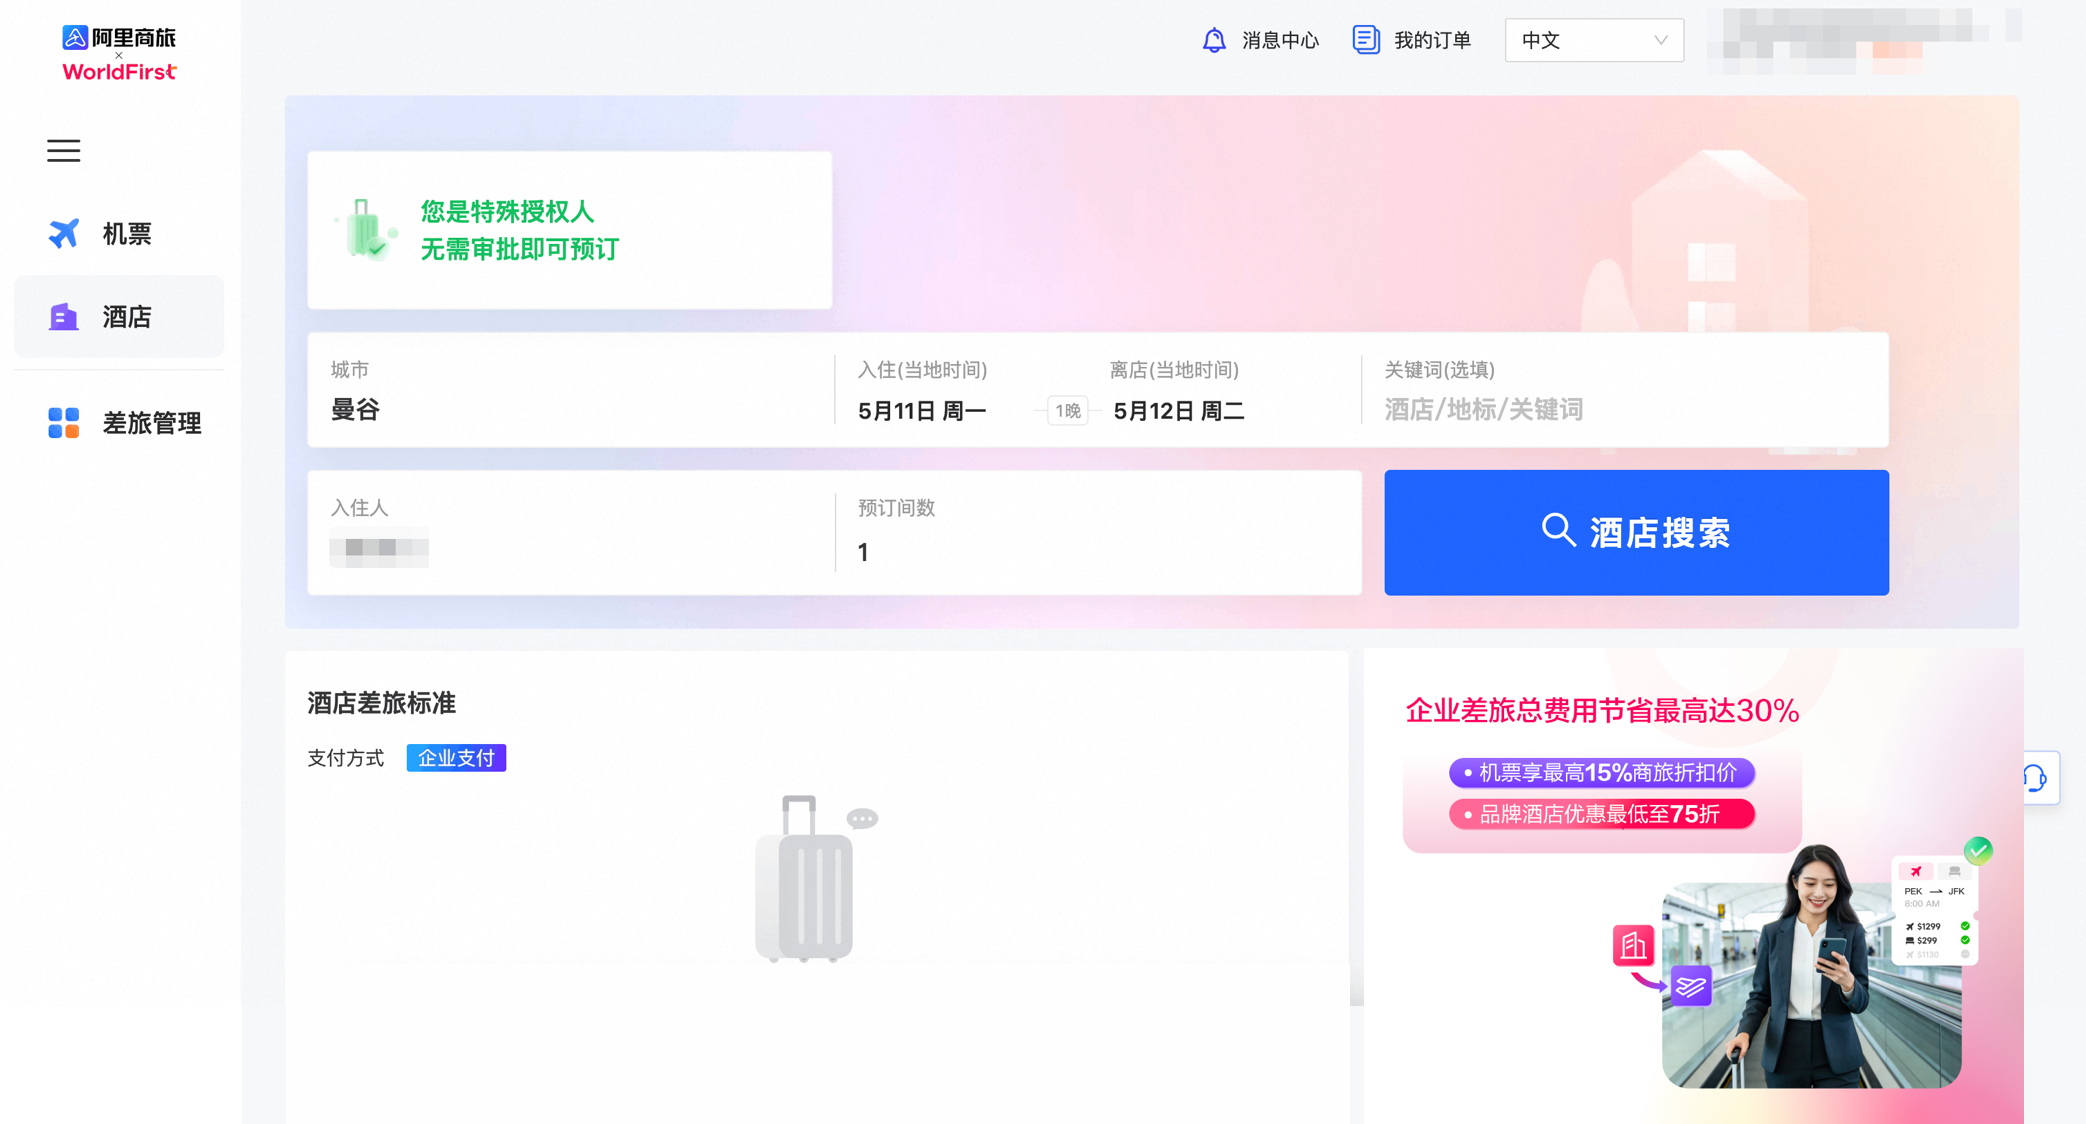Click the bell icon for 消息中心

click(1214, 40)
